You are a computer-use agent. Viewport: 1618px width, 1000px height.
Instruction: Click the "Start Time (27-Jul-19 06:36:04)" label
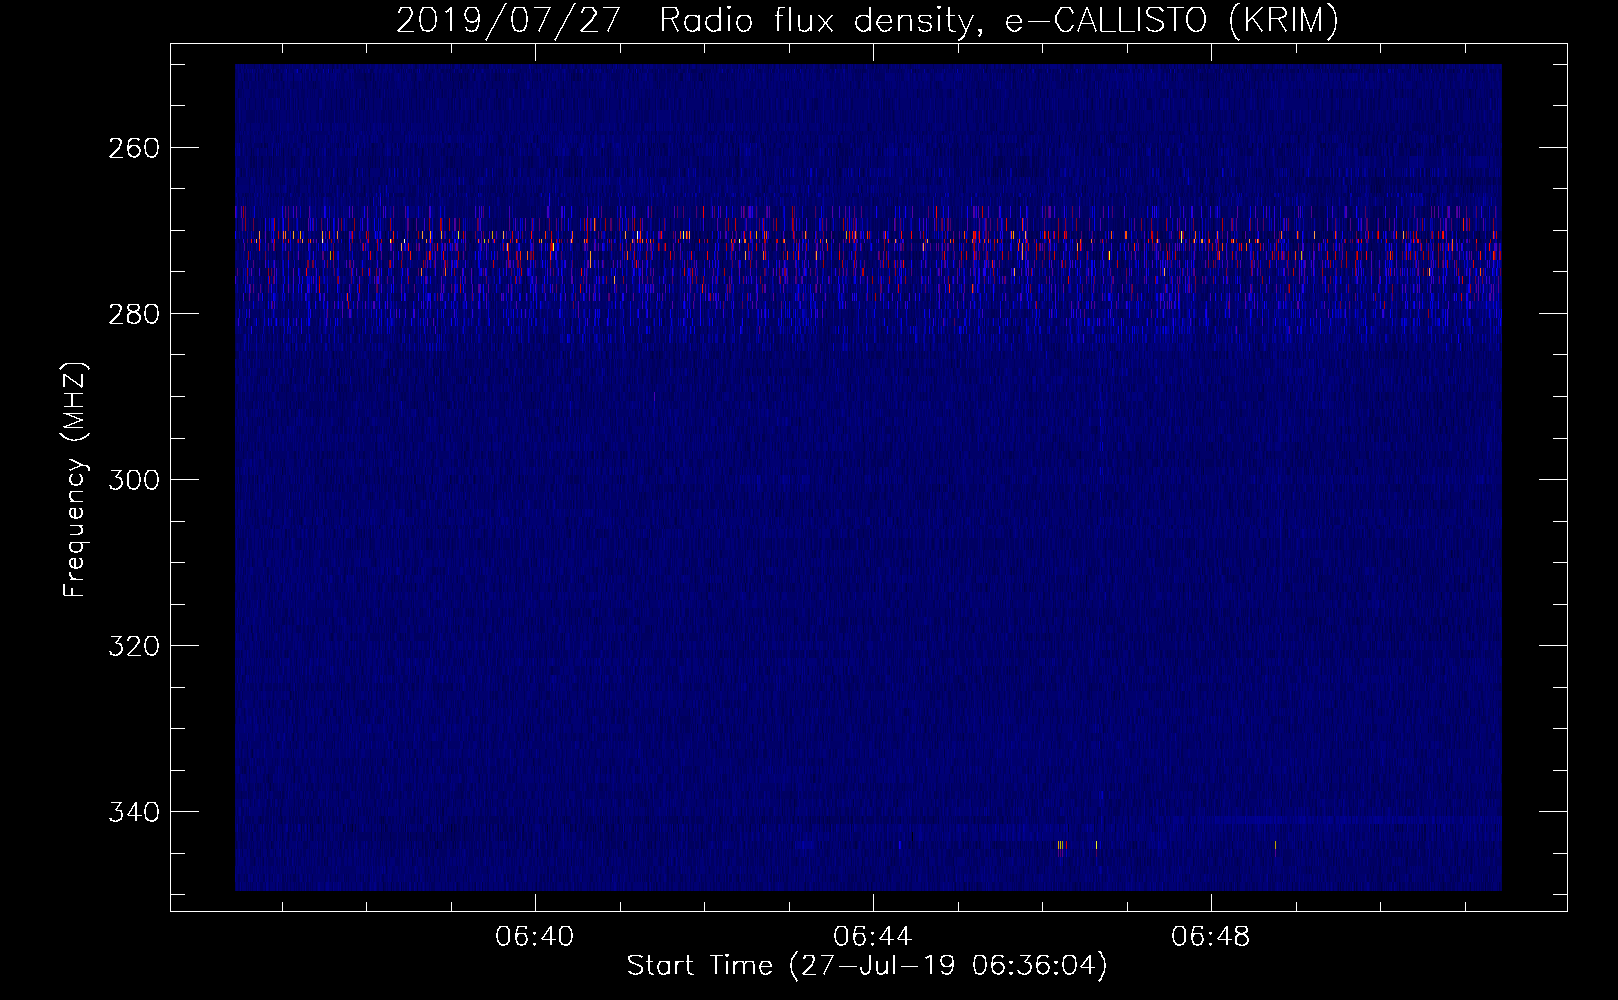pos(867,965)
